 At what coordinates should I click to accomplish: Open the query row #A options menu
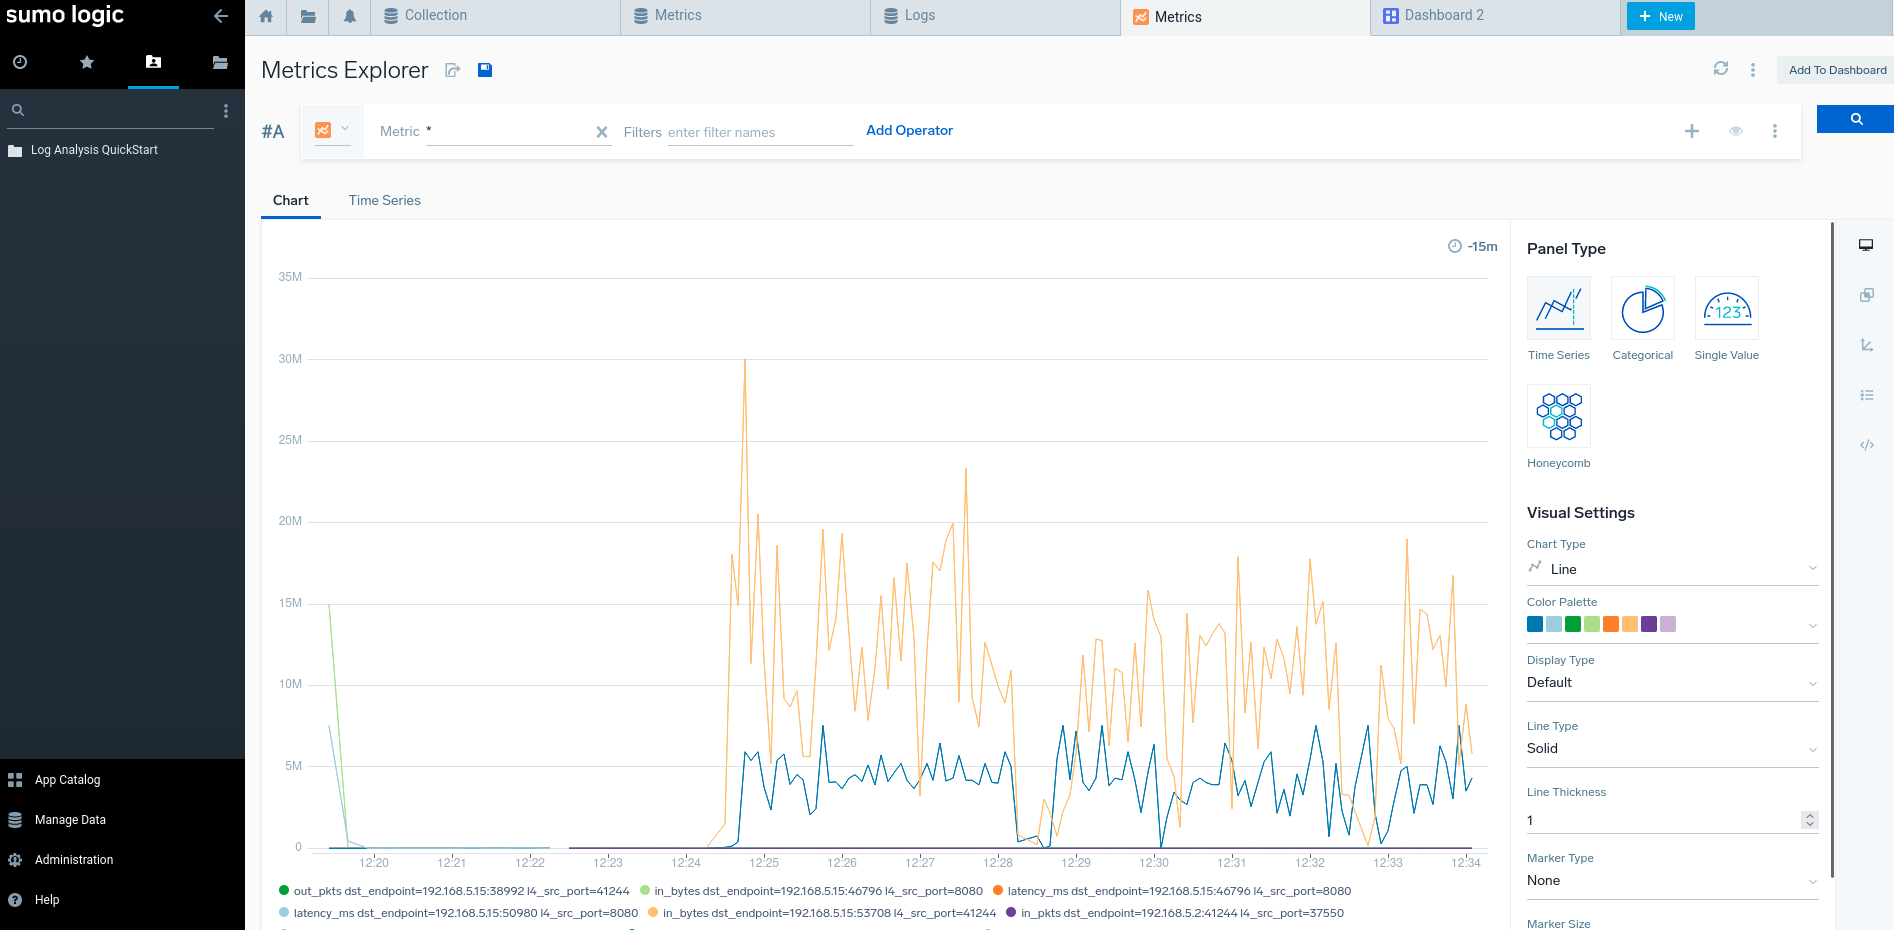pos(1775,131)
